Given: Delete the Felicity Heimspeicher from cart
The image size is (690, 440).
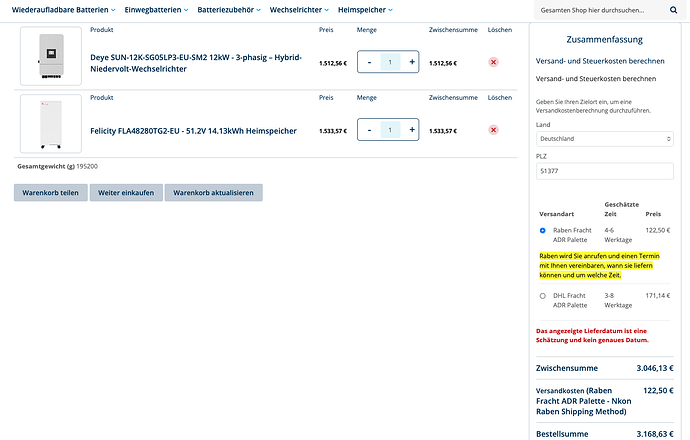Looking at the screenshot, I should [x=493, y=130].
